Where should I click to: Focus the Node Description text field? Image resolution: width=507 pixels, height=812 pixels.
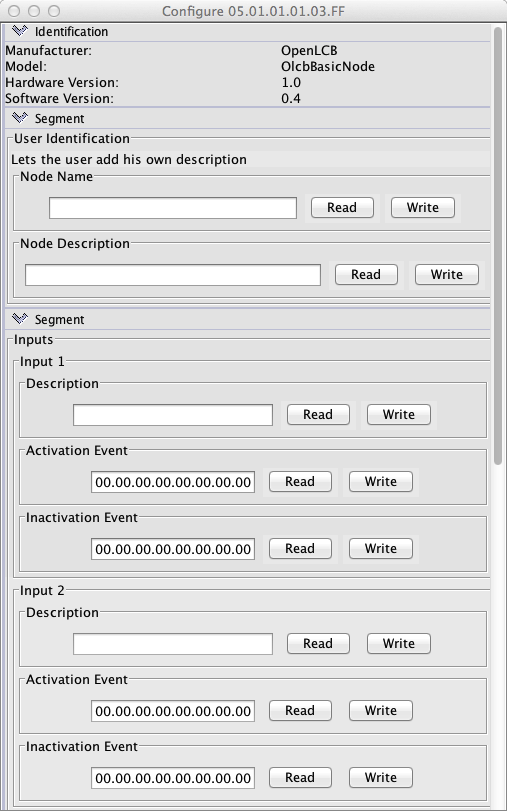click(x=173, y=274)
